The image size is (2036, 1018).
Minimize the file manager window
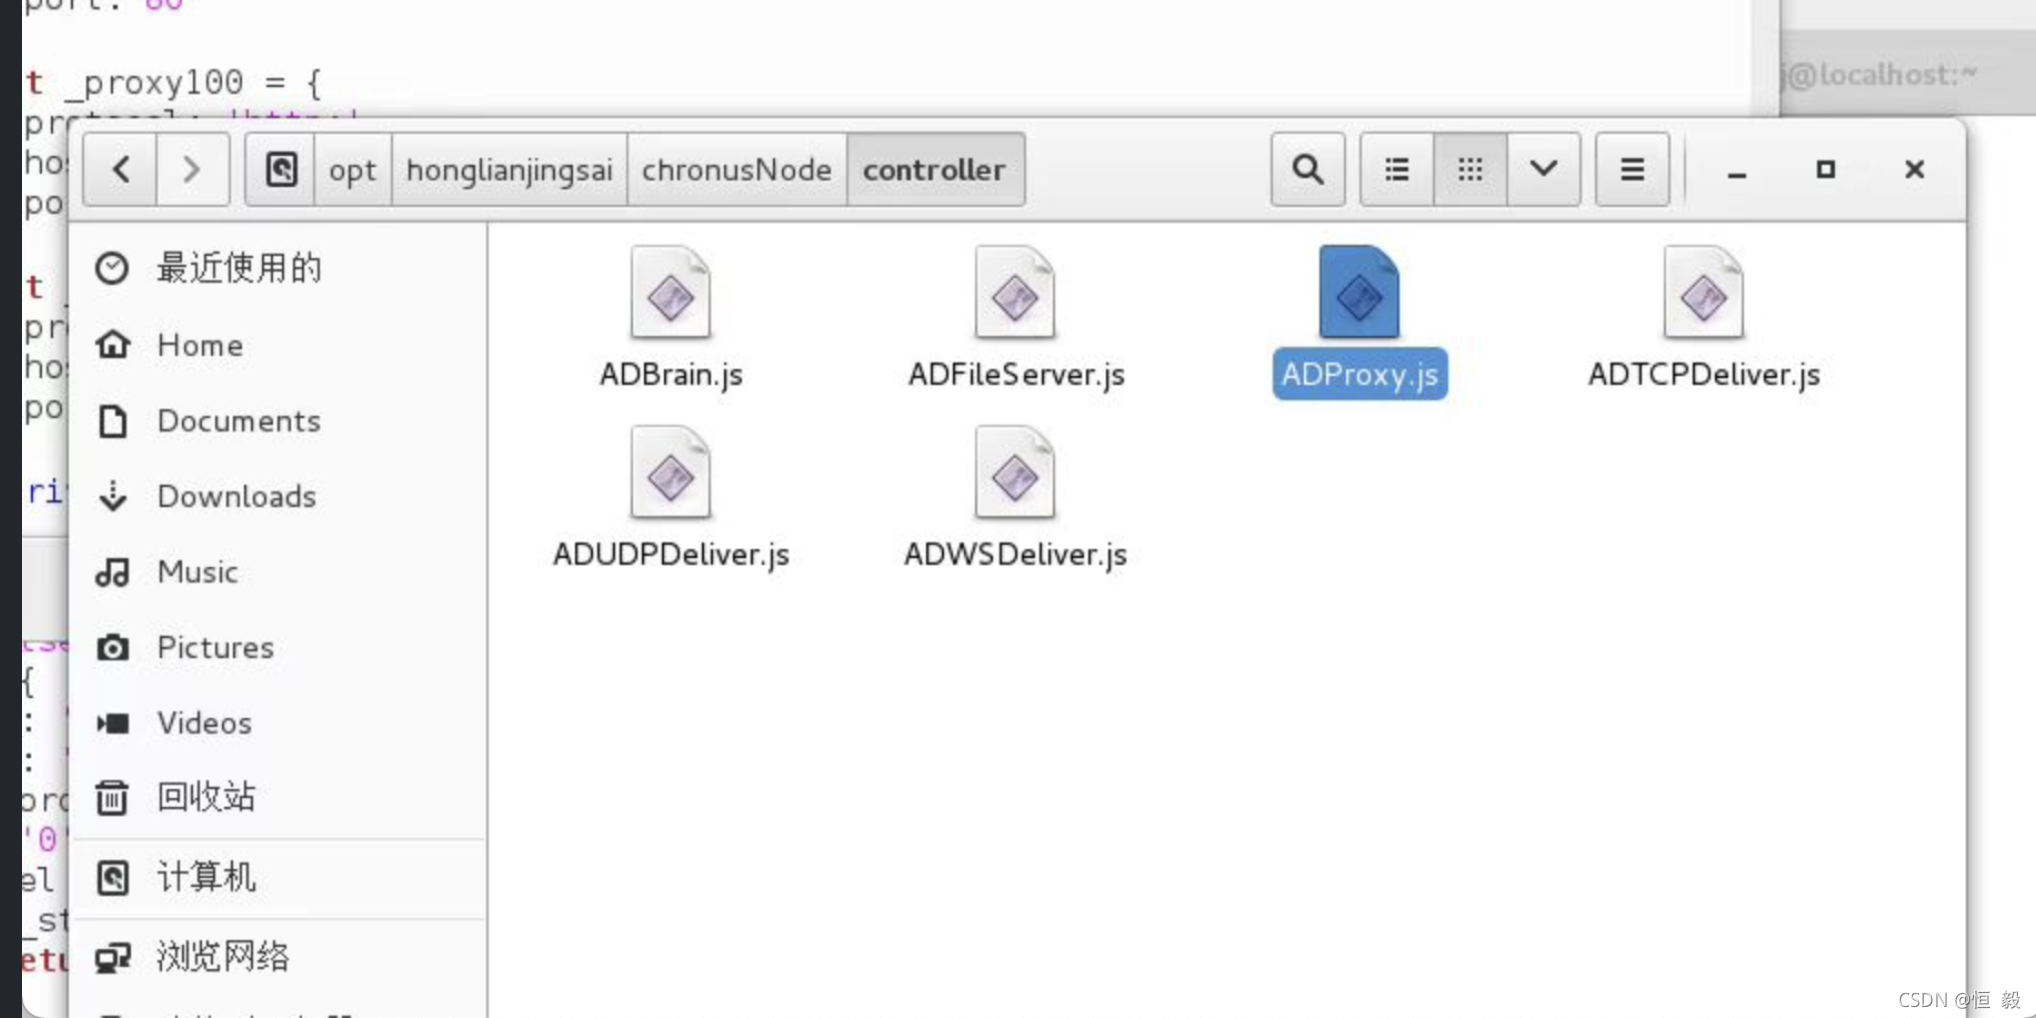[x=1737, y=171]
